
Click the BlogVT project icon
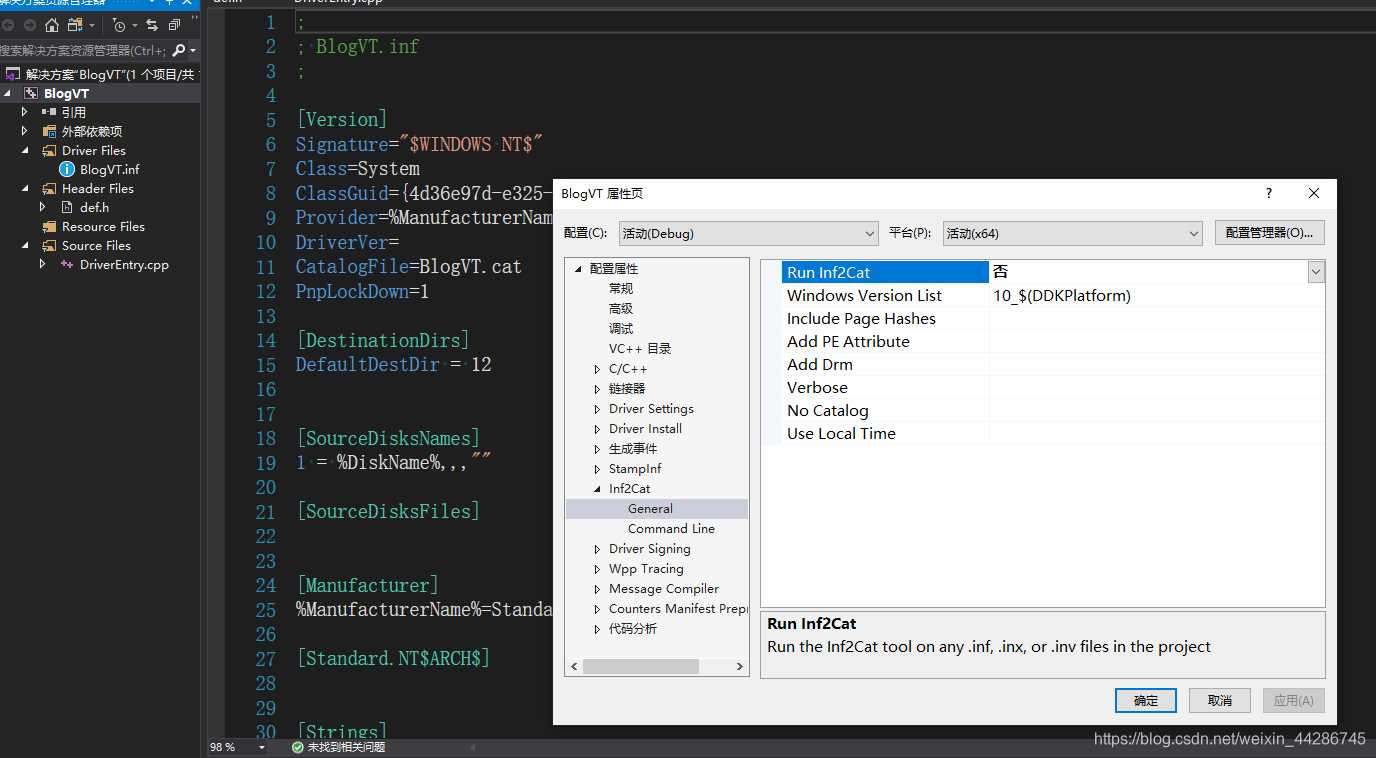point(31,93)
